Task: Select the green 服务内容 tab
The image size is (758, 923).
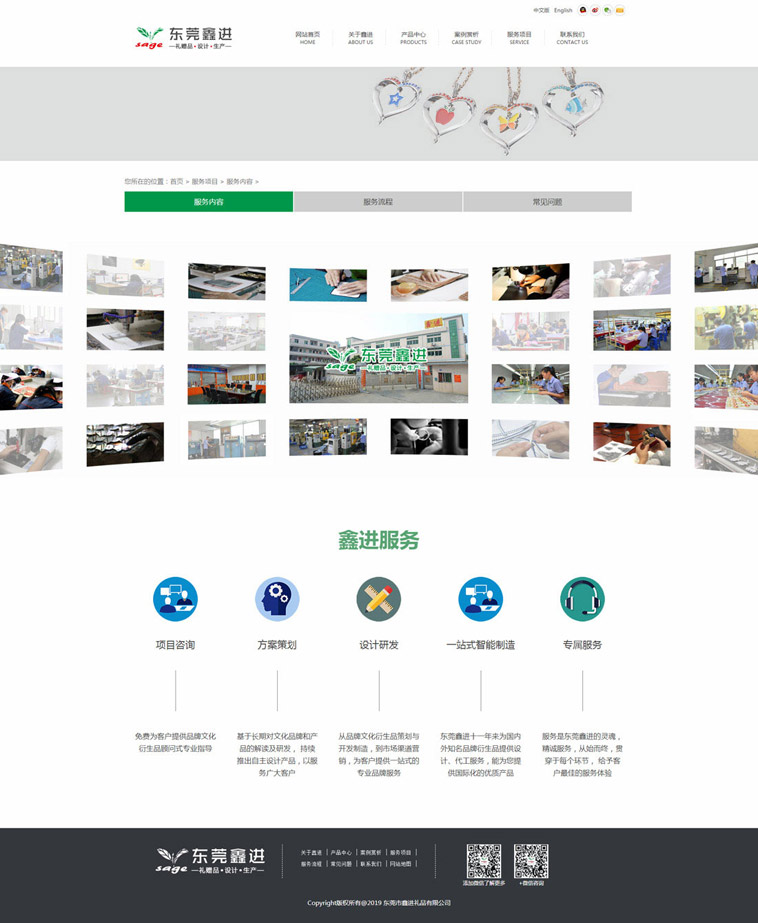Action: [x=208, y=202]
